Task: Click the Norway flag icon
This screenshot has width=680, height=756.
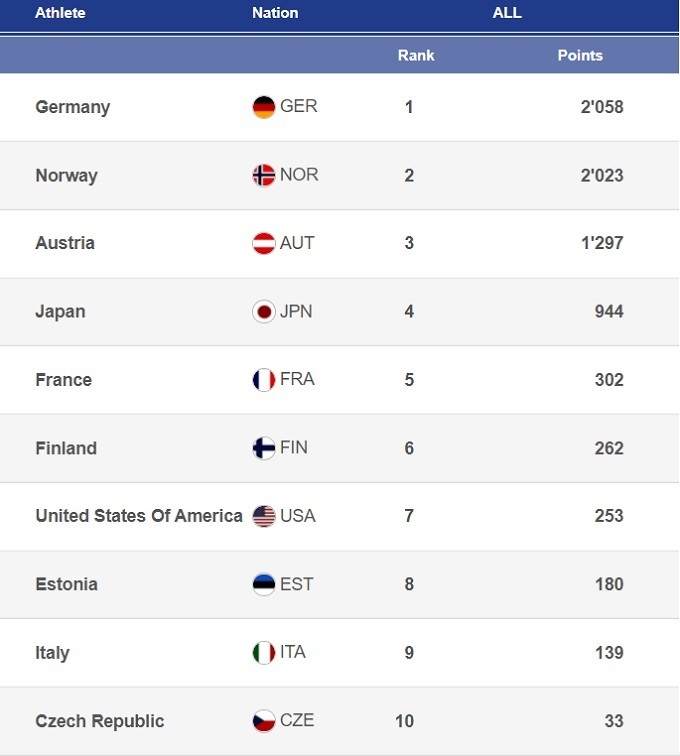Action: [264, 175]
